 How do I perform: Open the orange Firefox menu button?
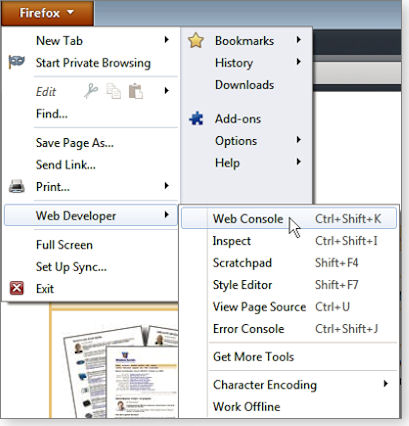point(47,13)
